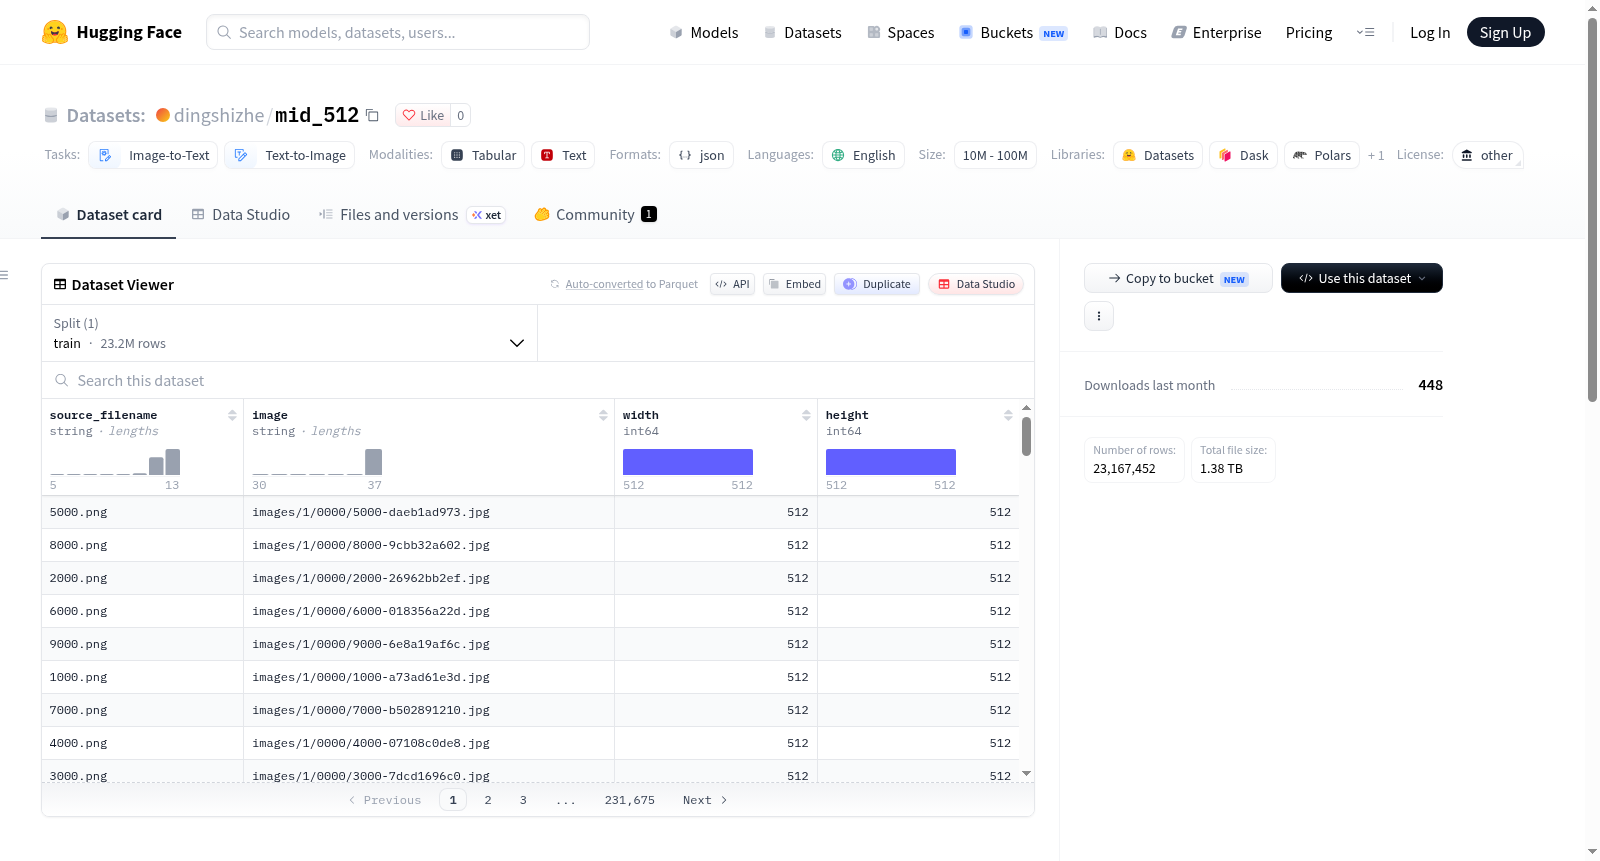The width and height of the screenshot is (1600, 861).
Task: Click Log In
Action: [1430, 32]
